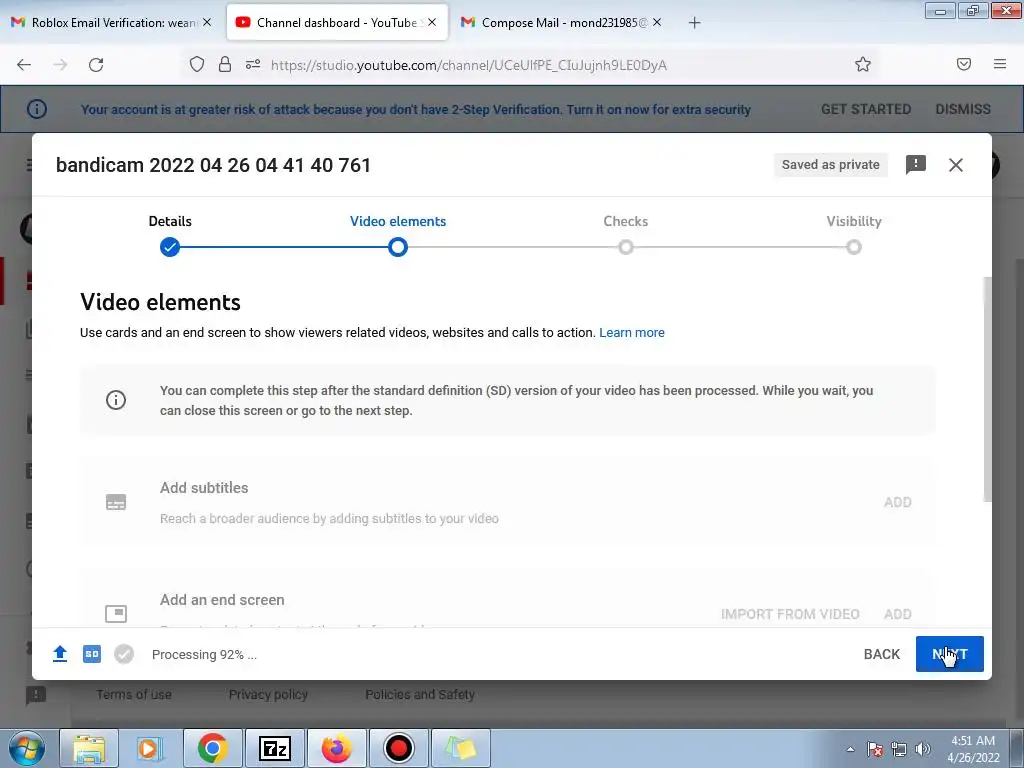Open site permissions icon in address bar

[x=253, y=64]
